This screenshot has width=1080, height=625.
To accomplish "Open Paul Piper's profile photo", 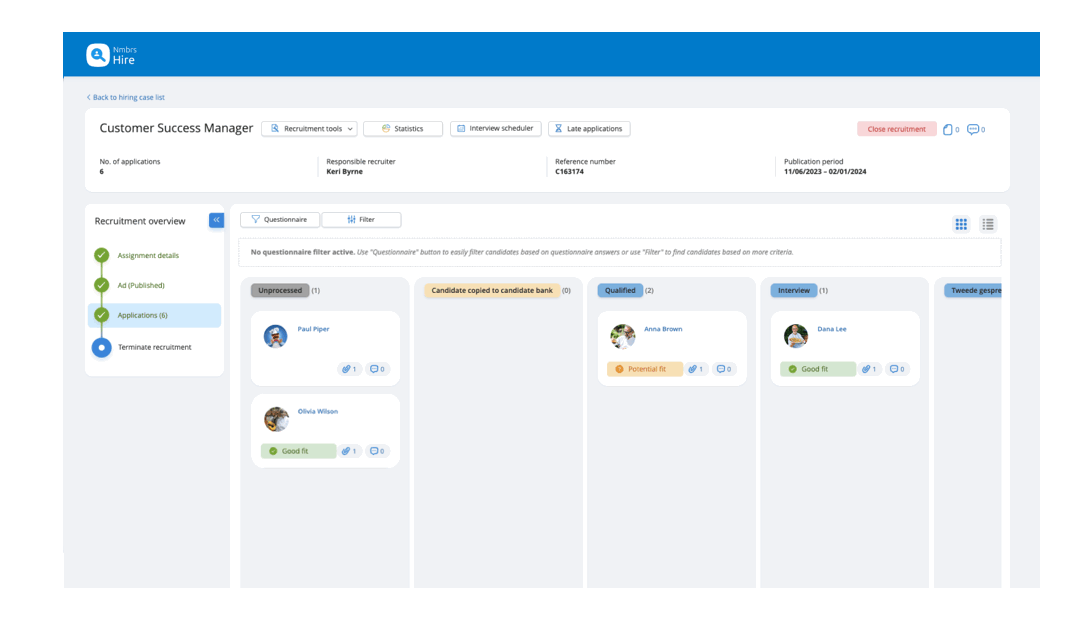I will point(276,336).
